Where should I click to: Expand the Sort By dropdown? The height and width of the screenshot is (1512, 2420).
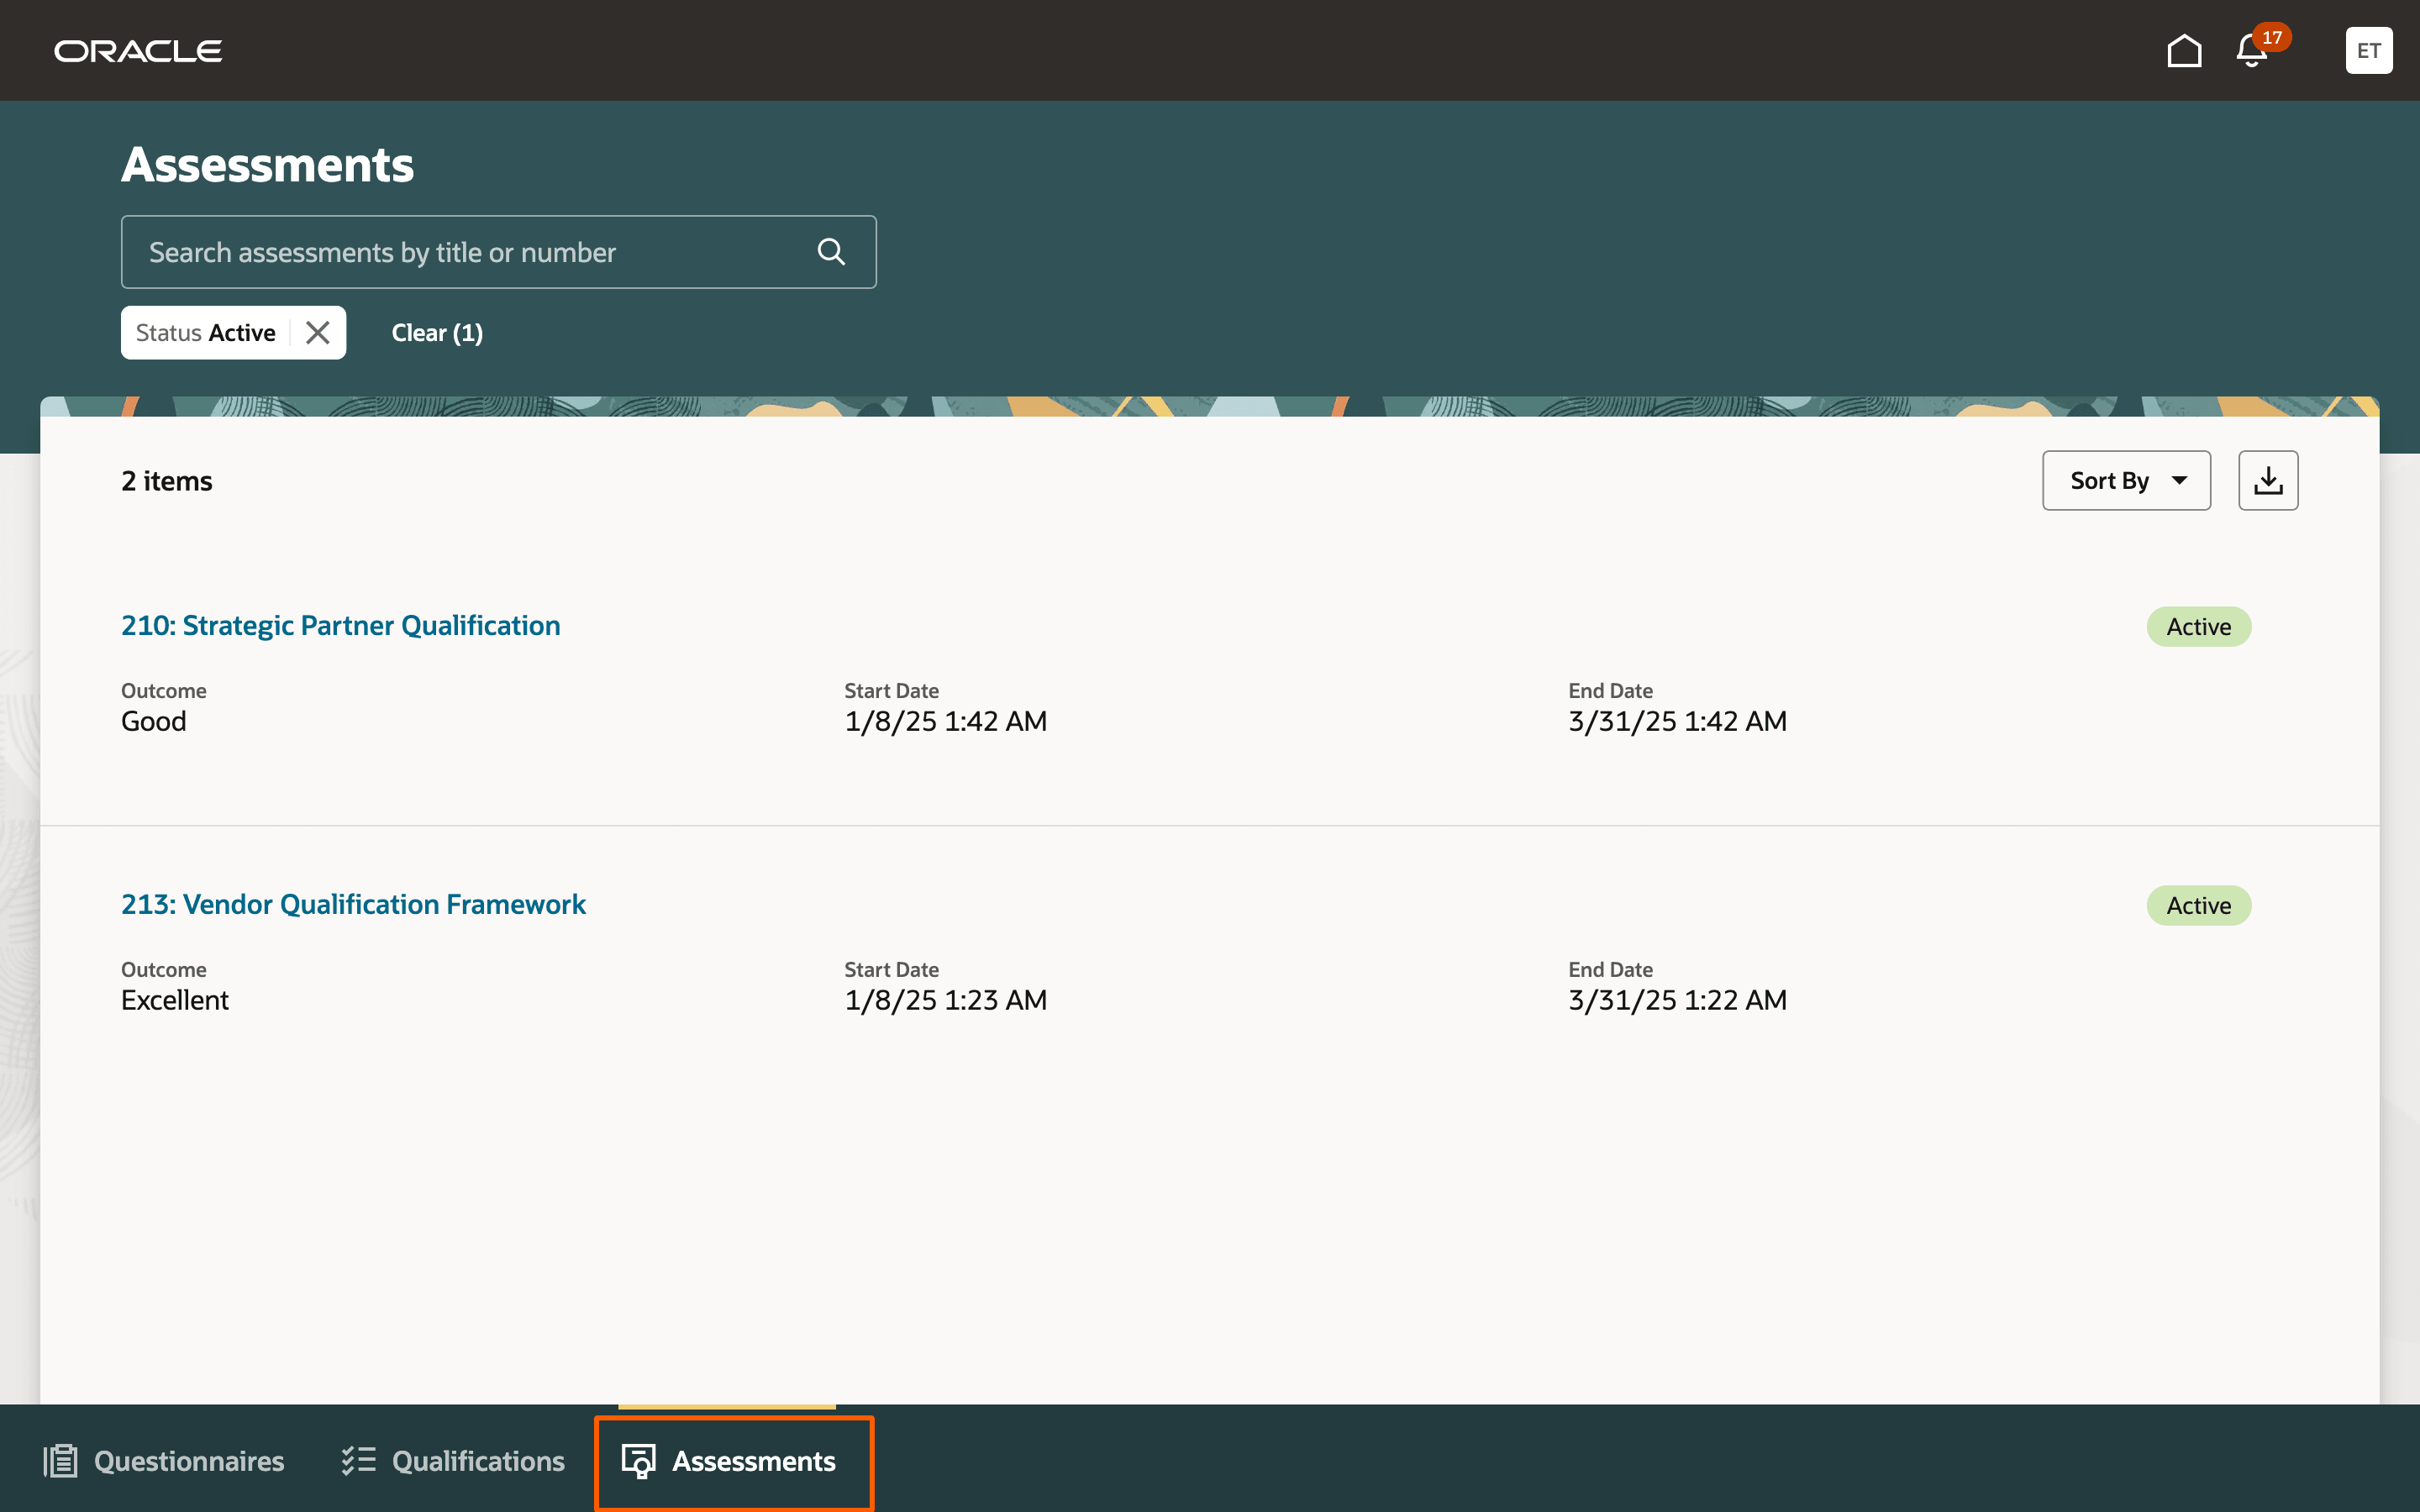pyautogui.click(x=2126, y=481)
